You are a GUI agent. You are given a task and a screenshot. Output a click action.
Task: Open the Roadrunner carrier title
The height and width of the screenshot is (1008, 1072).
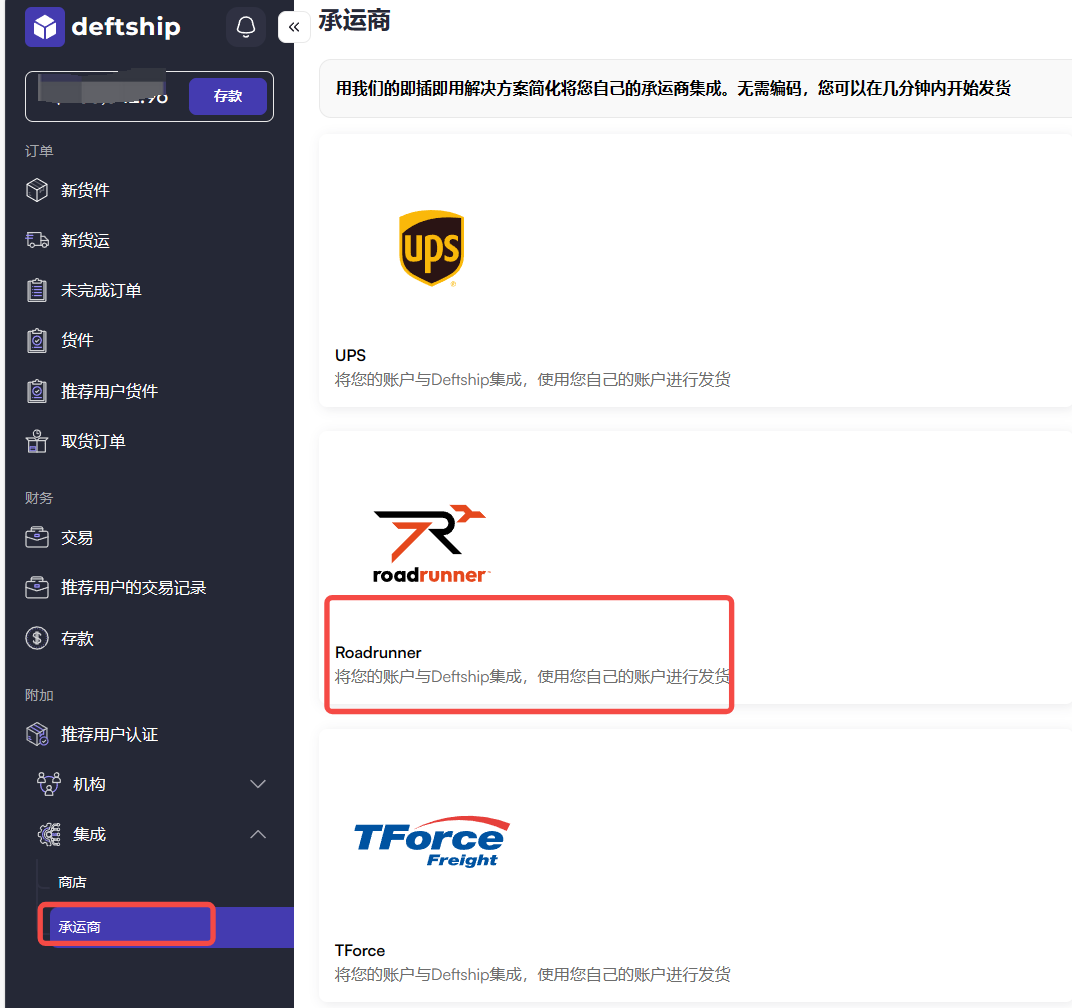[378, 652]
